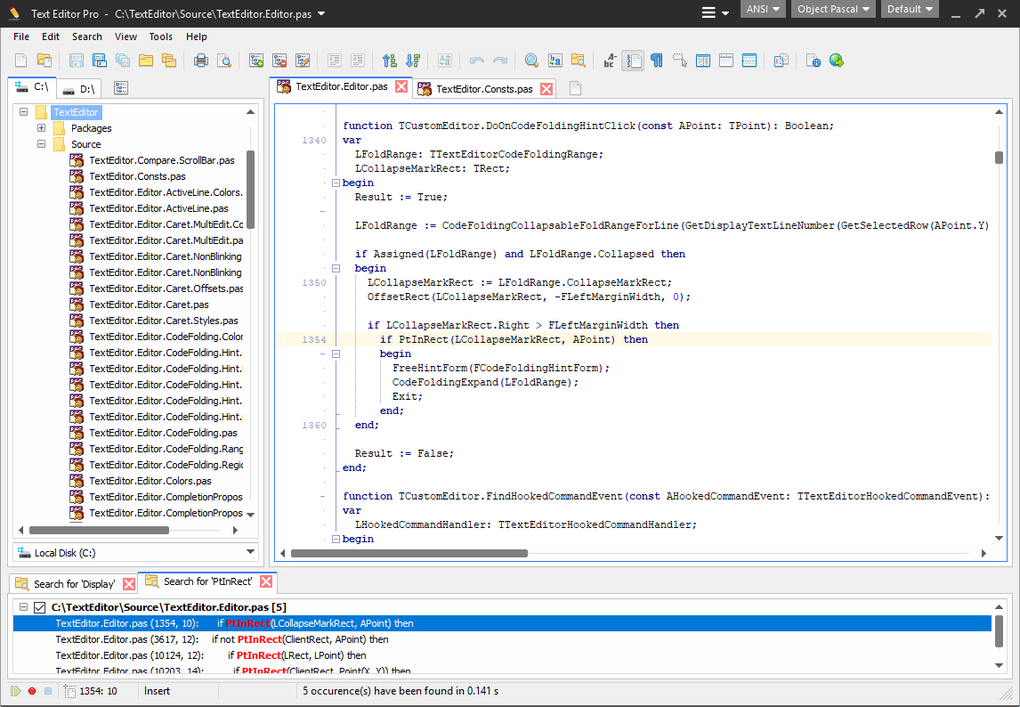1020x707 pixels.
Task: Switch to the D:\ drive tab
Action: click(81, 88)
